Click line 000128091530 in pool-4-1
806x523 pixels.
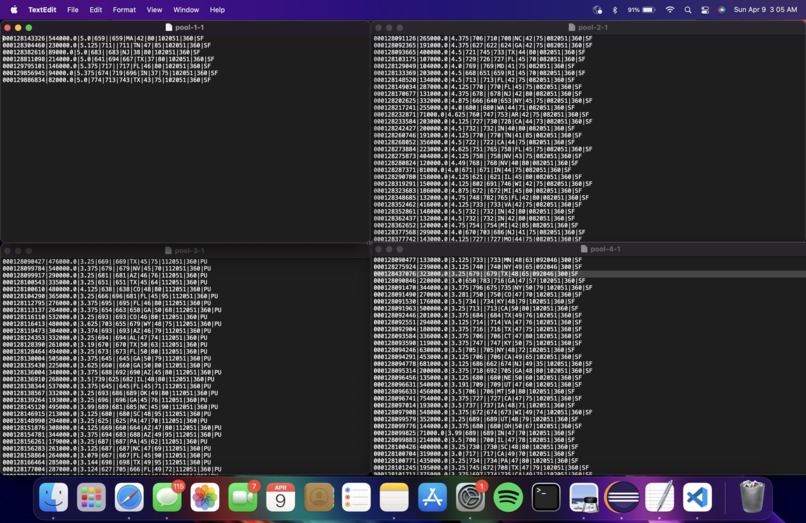coord(478,301)
